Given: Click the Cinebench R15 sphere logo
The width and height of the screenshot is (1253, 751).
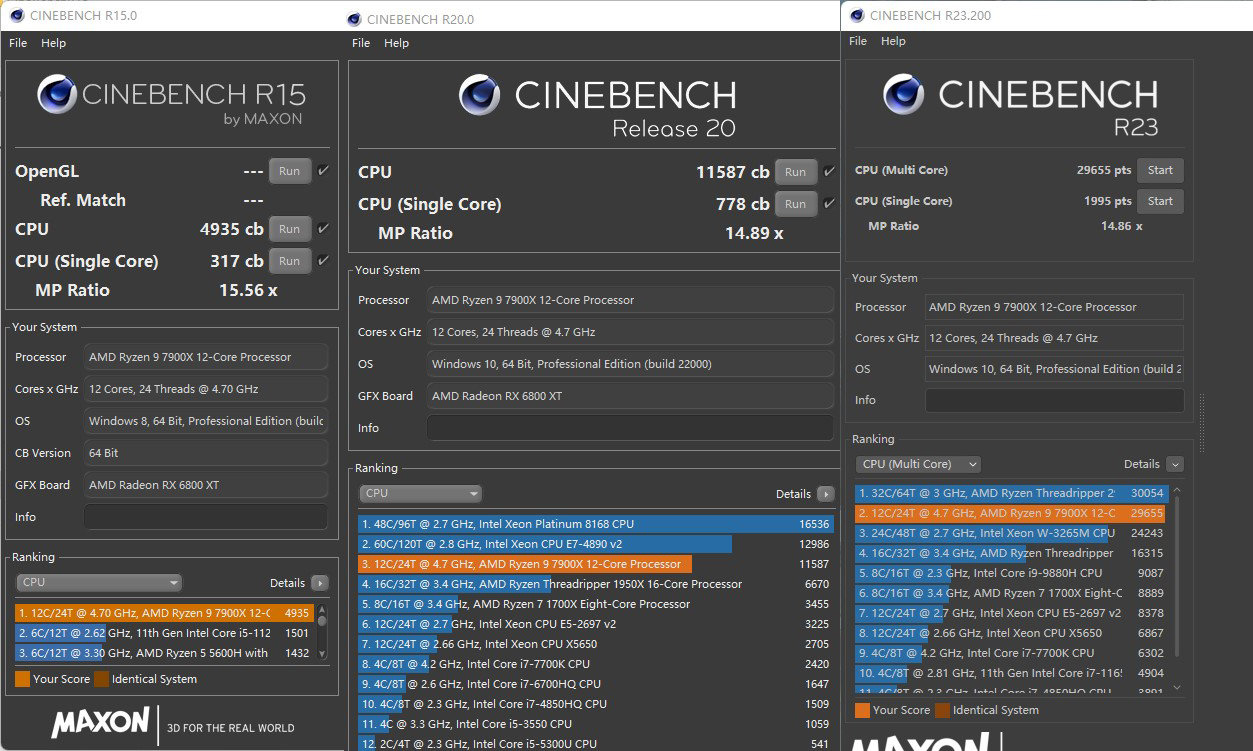Looking at the screenshot, I should [57, 95].
